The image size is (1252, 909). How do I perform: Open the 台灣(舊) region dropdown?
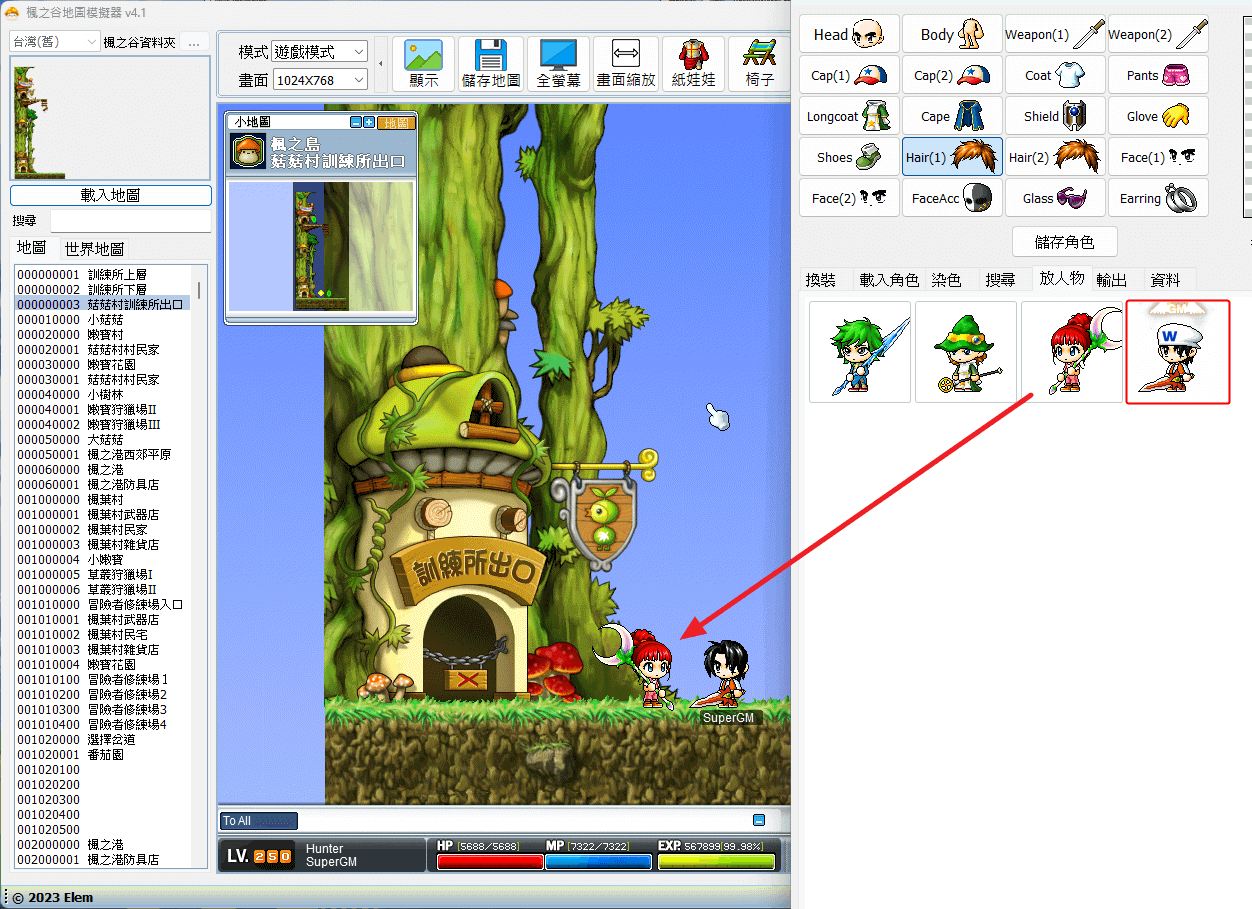pos(55,42)
